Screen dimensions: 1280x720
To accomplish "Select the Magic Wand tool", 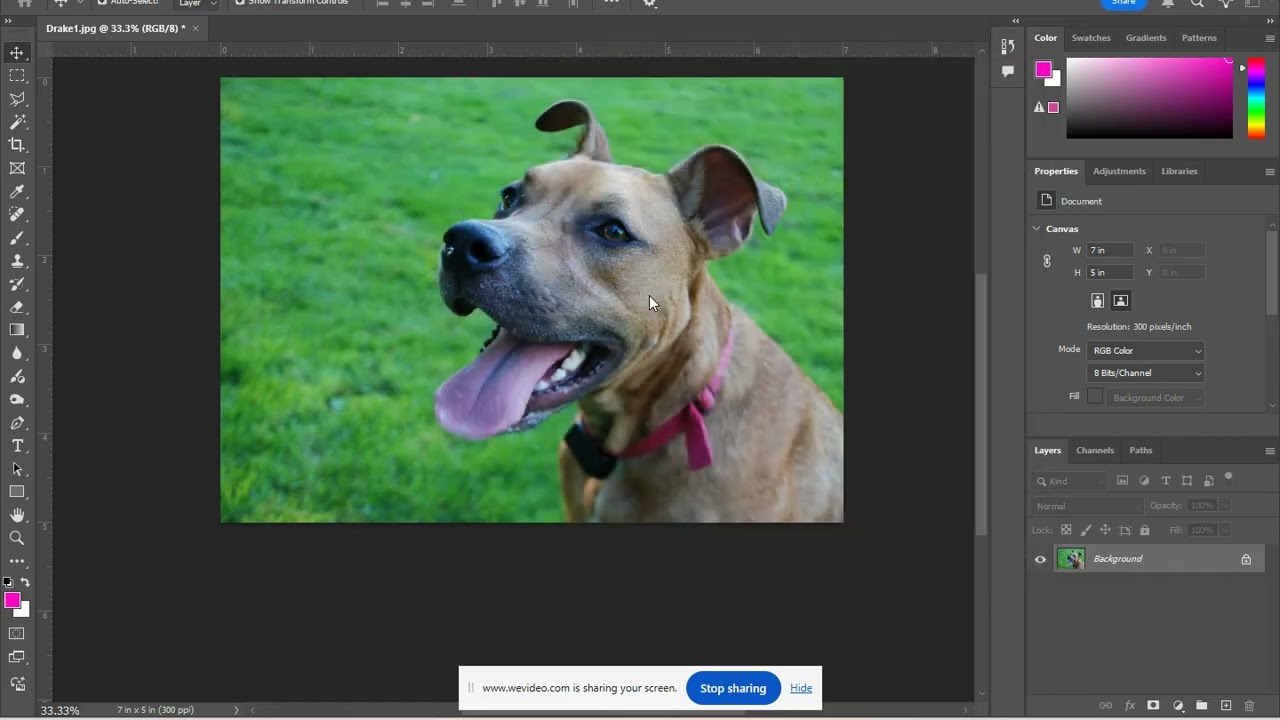I will [17, 122].
